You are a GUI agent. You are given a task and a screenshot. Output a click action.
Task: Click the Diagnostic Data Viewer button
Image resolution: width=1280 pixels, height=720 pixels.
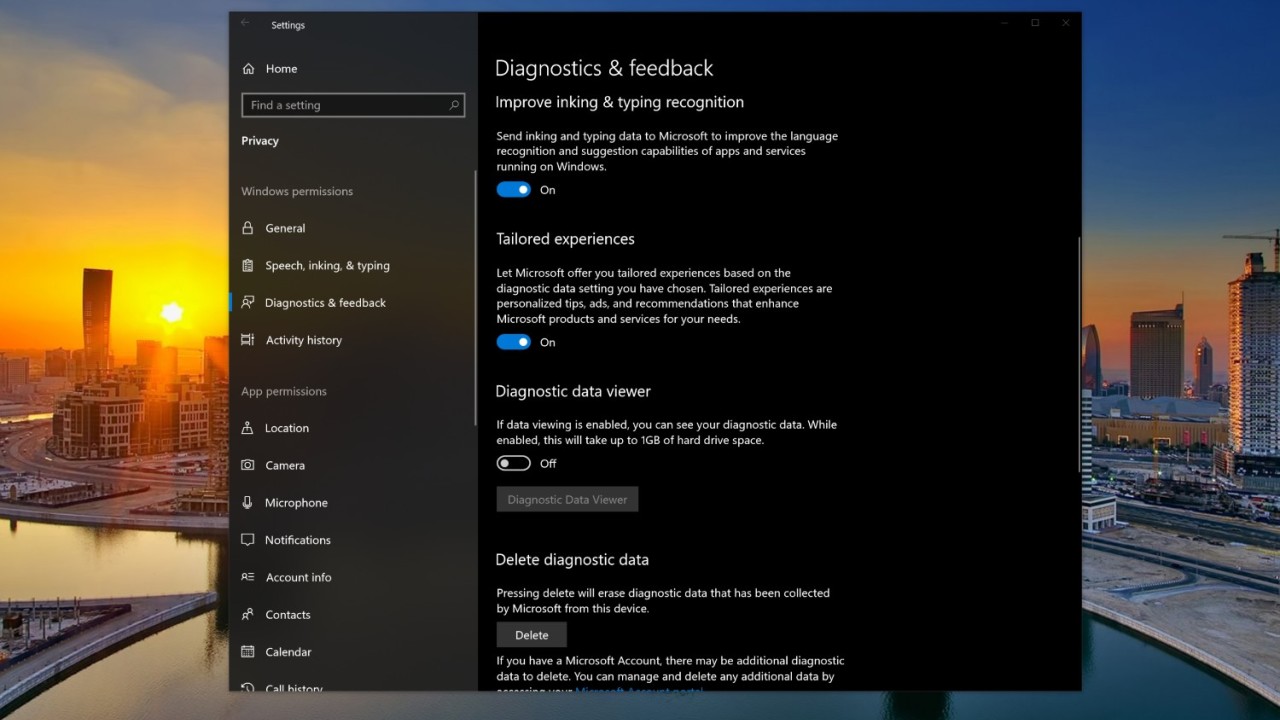[567, 500]
